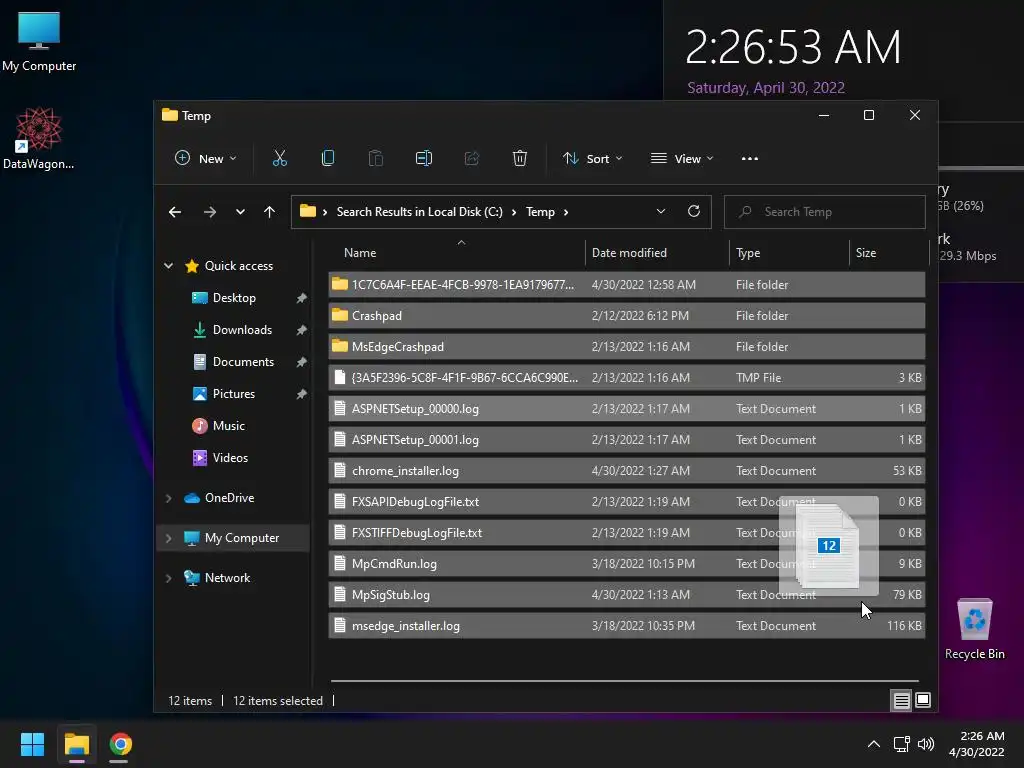Collapse the Quick access tree
The image size is (1024, 768).
[168, 266]
